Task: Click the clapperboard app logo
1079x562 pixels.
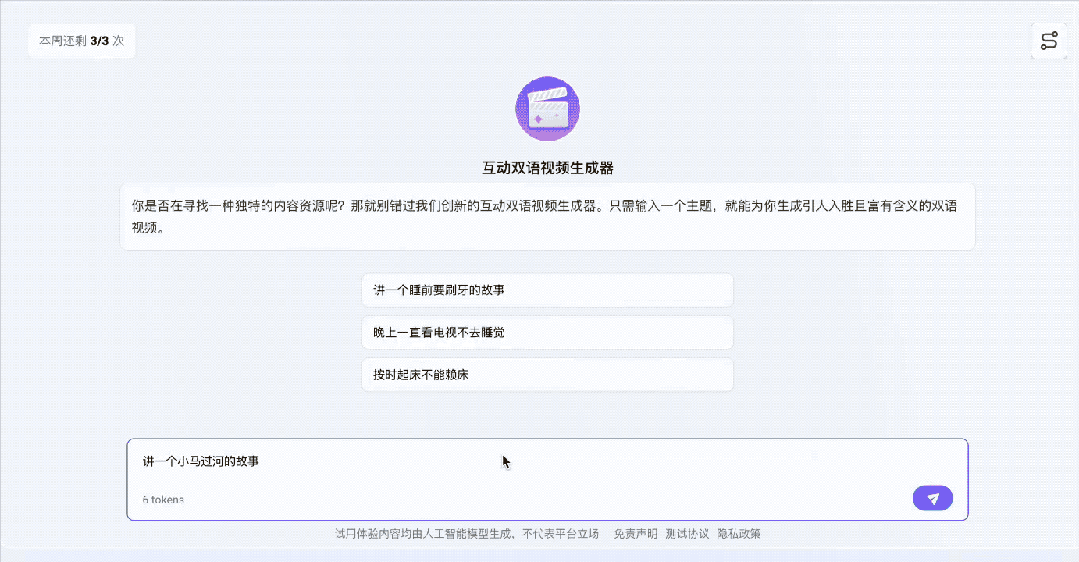Action: [x=547, y=109]
